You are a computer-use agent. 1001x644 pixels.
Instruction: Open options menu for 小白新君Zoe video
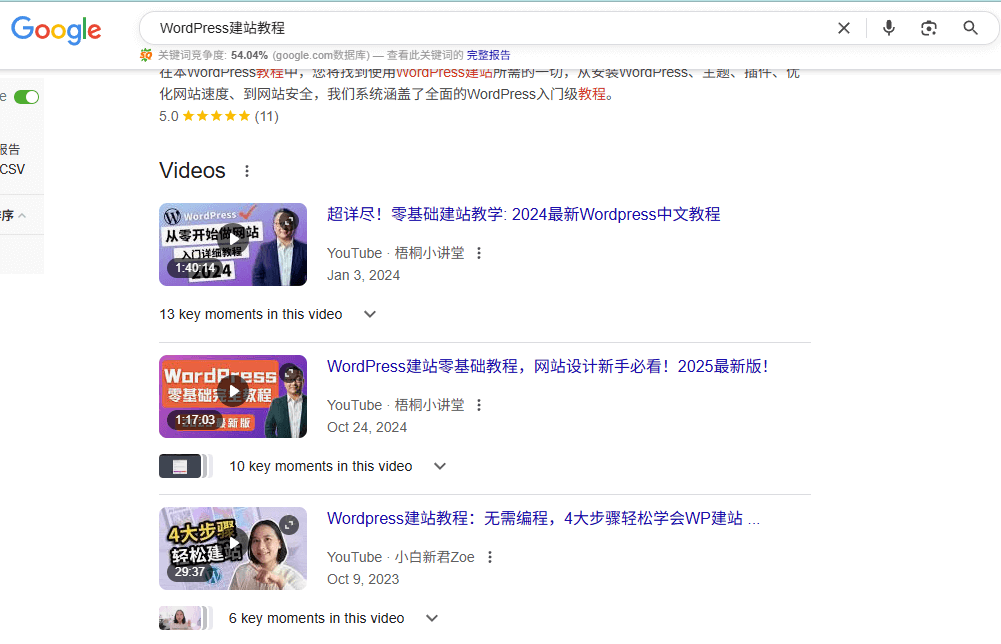pos(490,557)
